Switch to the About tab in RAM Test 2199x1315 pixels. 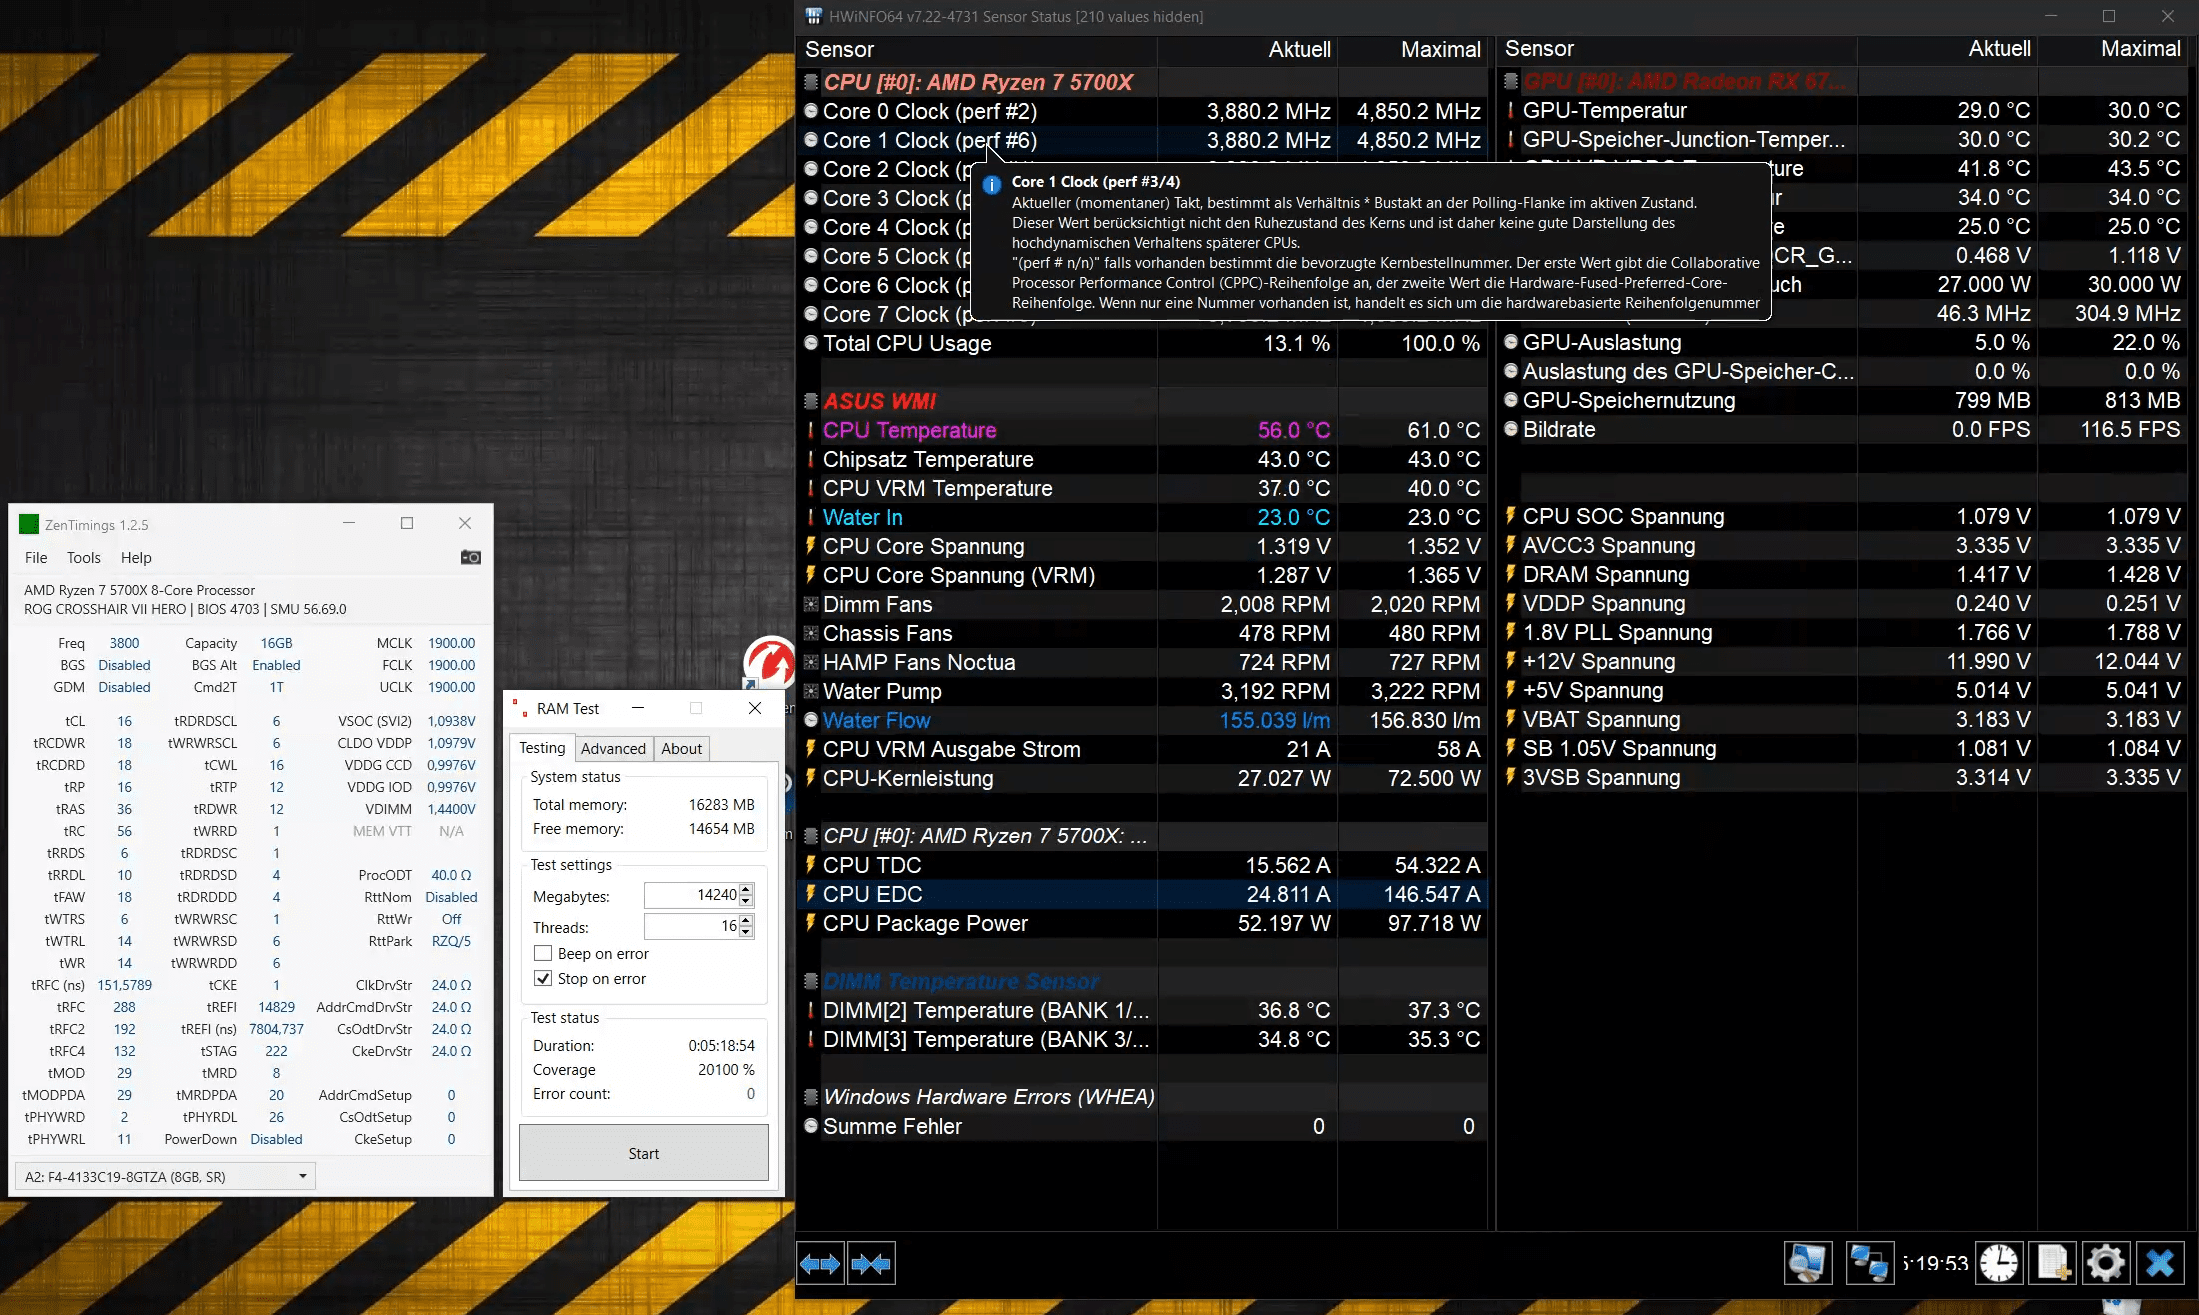click(681, 748)
